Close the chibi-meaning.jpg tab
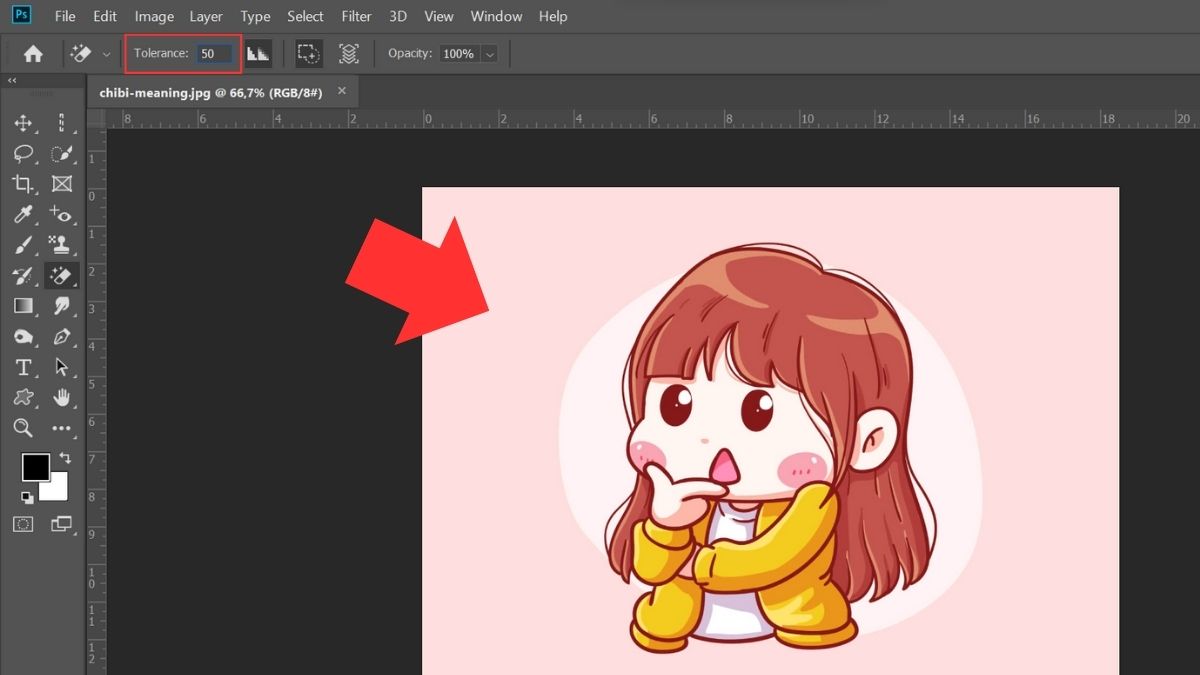The width and height of the screenshot is (1200, 675). pos(341,91)
